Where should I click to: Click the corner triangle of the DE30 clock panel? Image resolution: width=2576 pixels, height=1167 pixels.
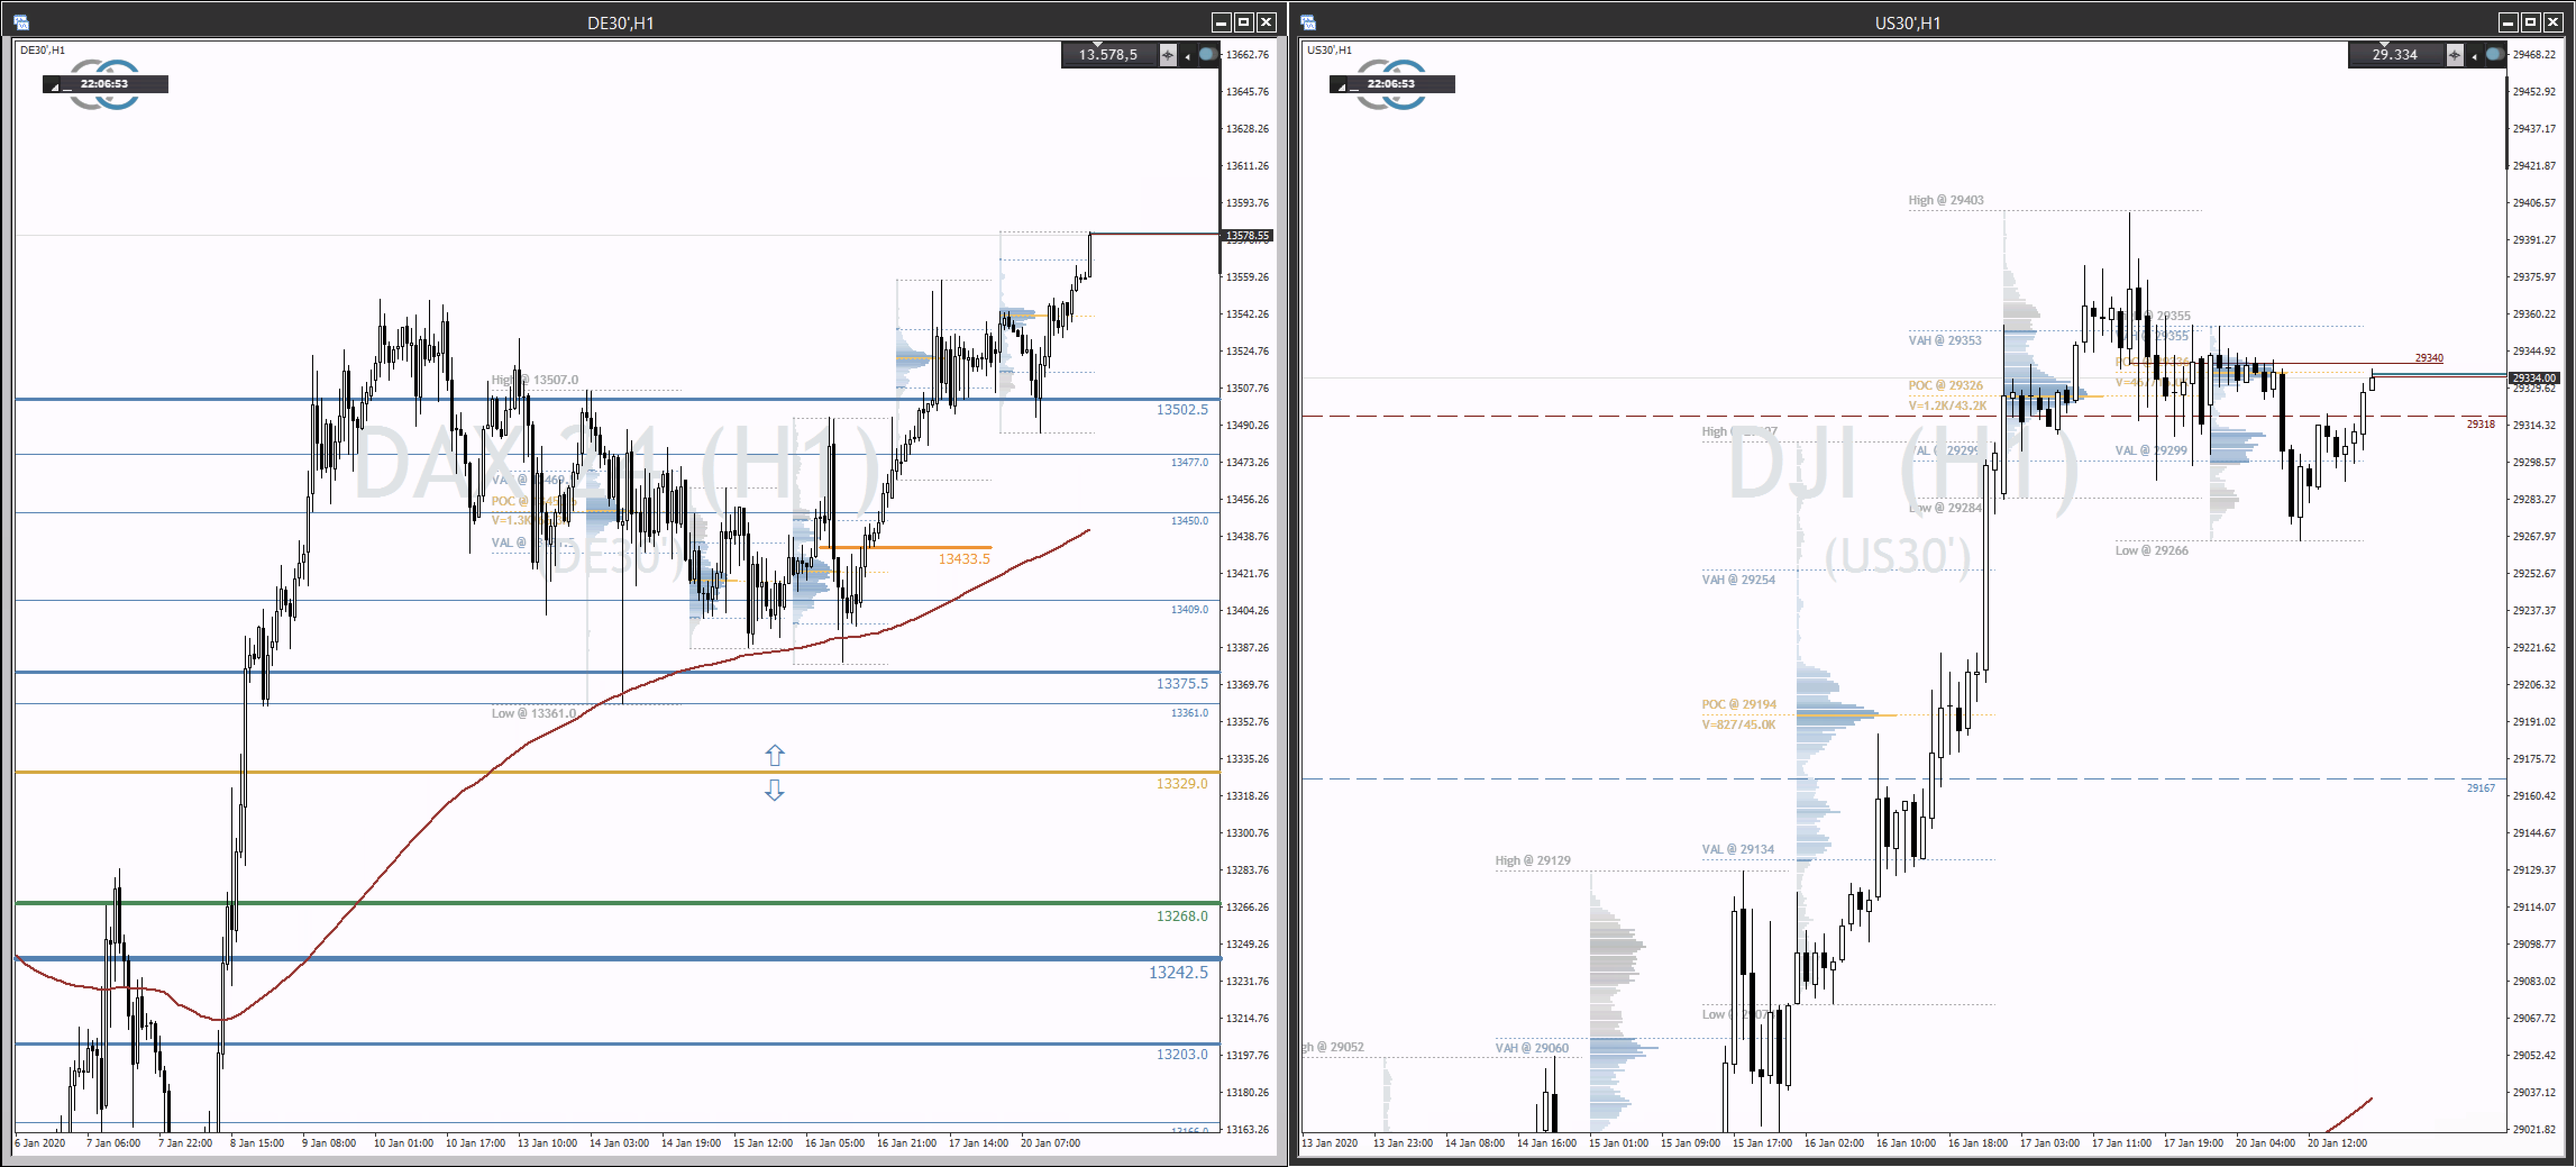tap(54, 87)
